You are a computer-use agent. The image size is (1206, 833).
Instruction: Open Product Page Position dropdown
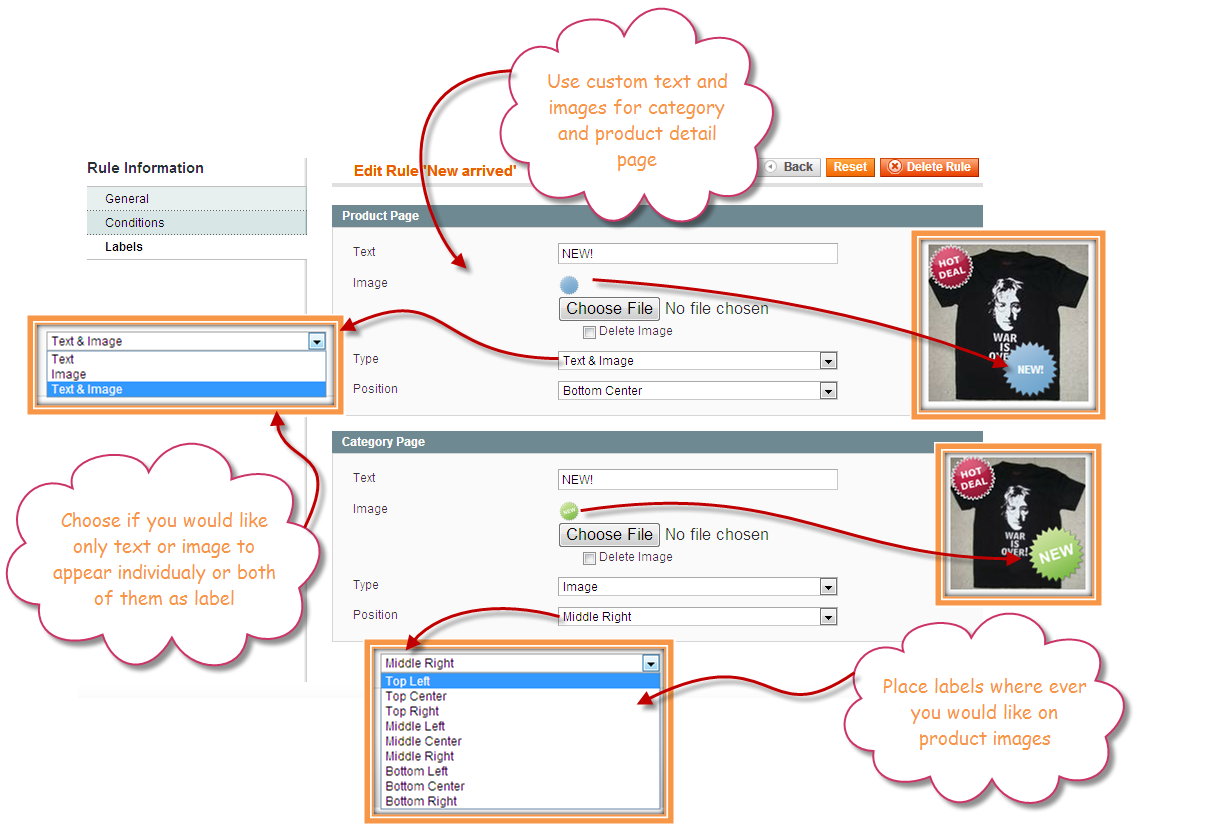[x=697, y=391]
